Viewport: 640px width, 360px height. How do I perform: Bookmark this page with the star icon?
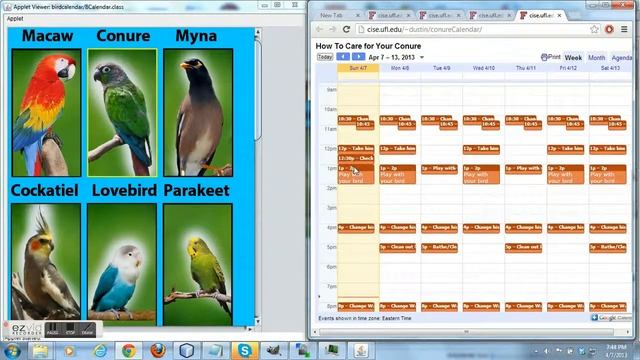[x=594, y=29]
